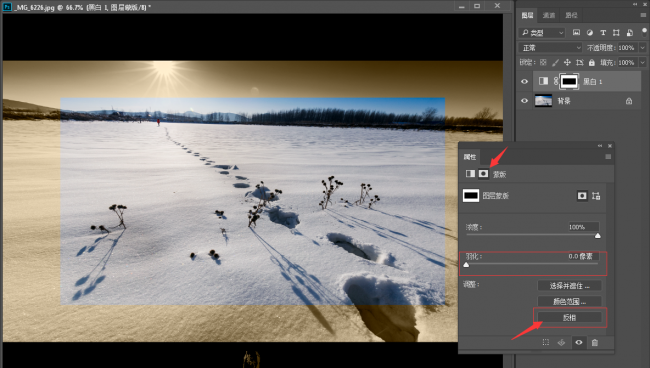Image resolution: width=650 pixels, height=368 pixels.
Task: Lock artboard nesting crop icon
Action: point(580,63)
